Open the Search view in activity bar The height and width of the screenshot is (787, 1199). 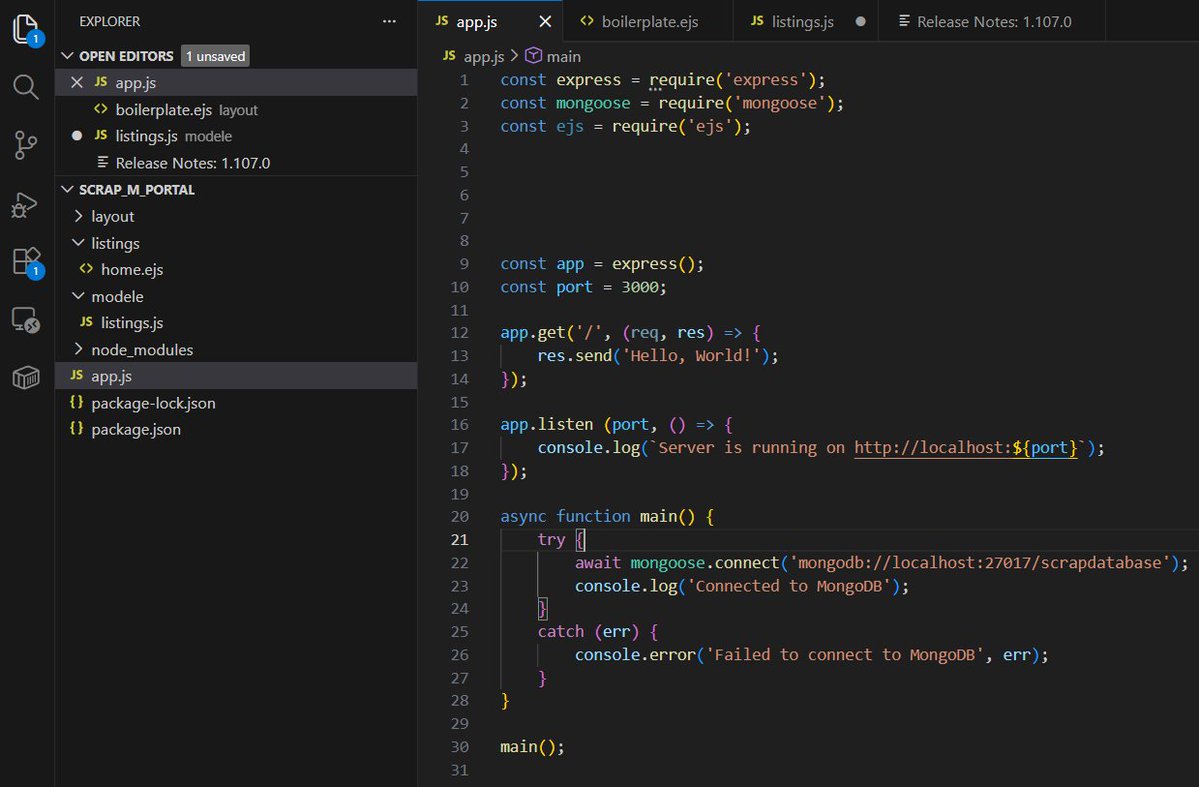[x=26, y=86]
